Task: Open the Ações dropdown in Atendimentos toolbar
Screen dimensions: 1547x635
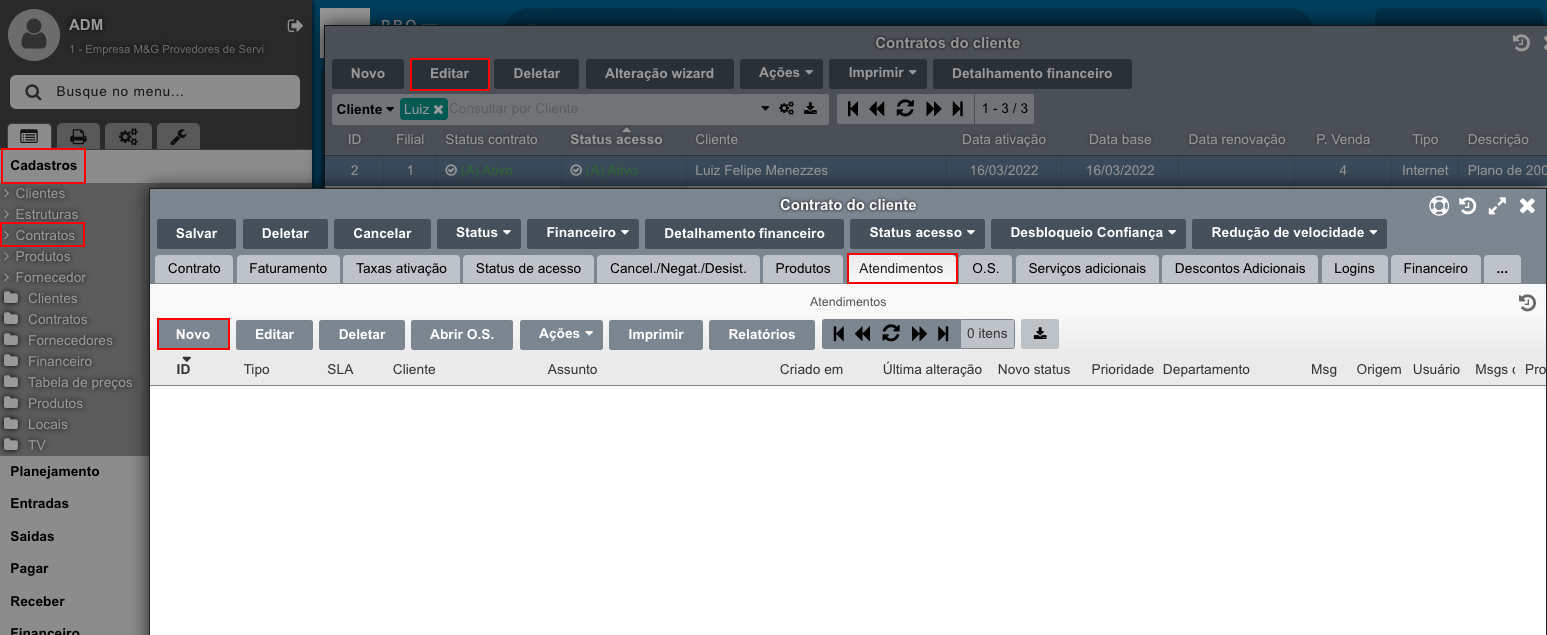Action: point(561,334)
